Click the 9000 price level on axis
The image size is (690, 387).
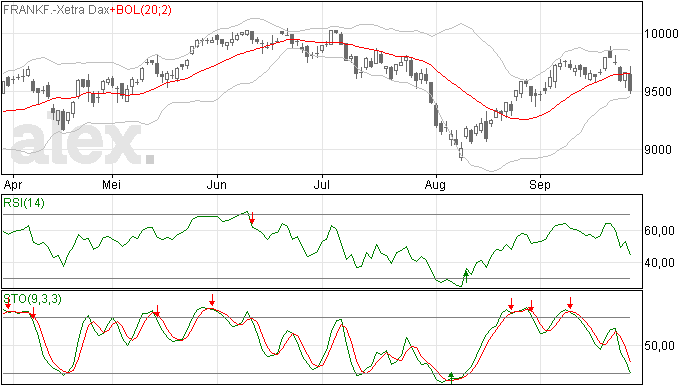click(x=658, y=150)
